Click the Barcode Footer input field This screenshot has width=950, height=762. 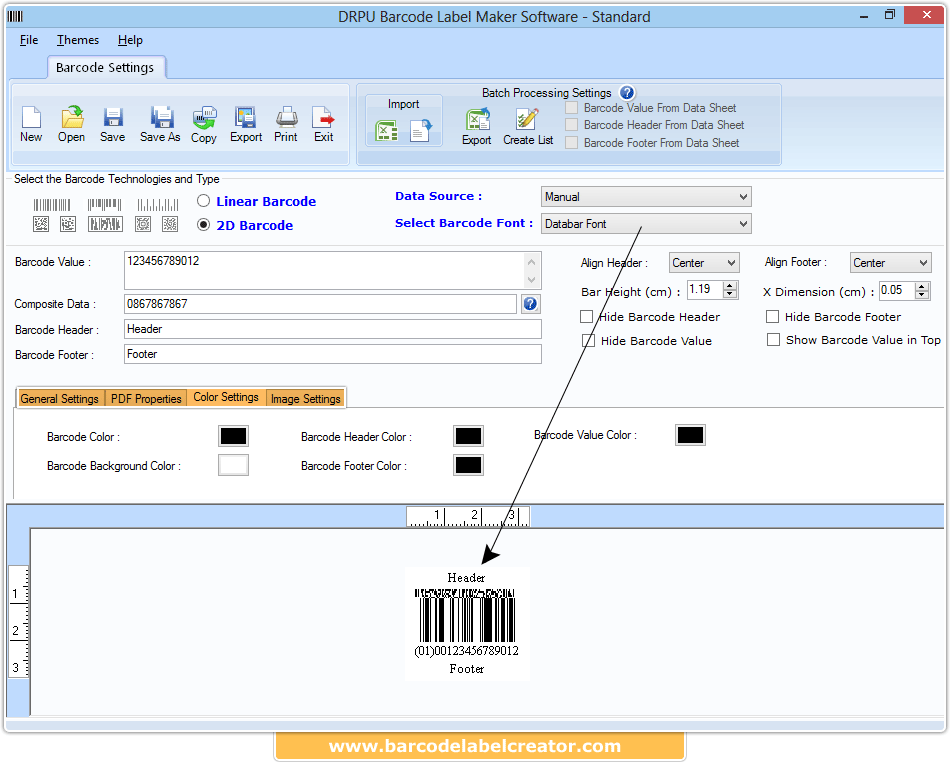point(333,354)
